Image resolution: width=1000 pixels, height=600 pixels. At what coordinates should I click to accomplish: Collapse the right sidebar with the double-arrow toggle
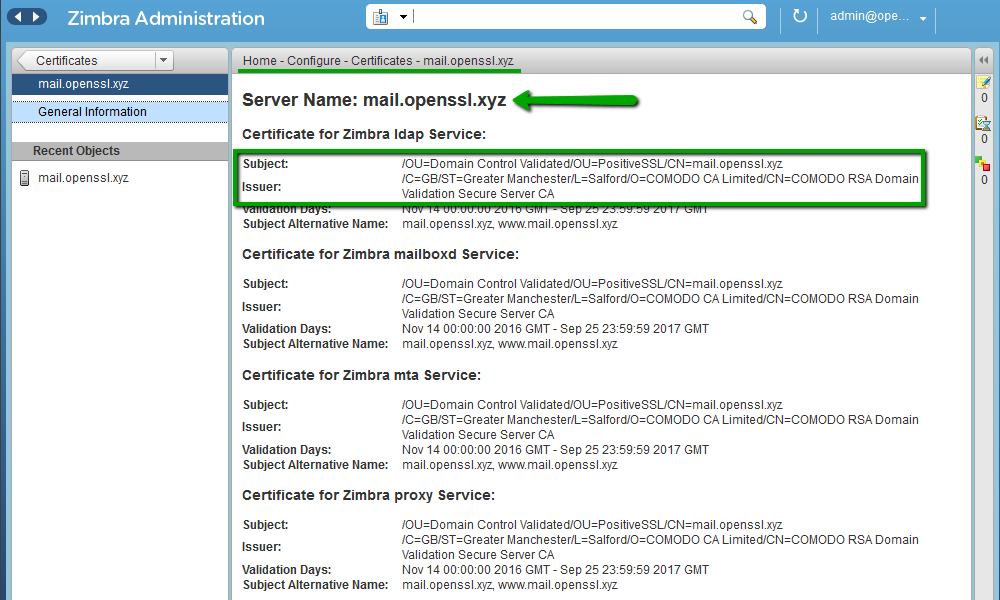pyautogui.click(x=984, y=58)
